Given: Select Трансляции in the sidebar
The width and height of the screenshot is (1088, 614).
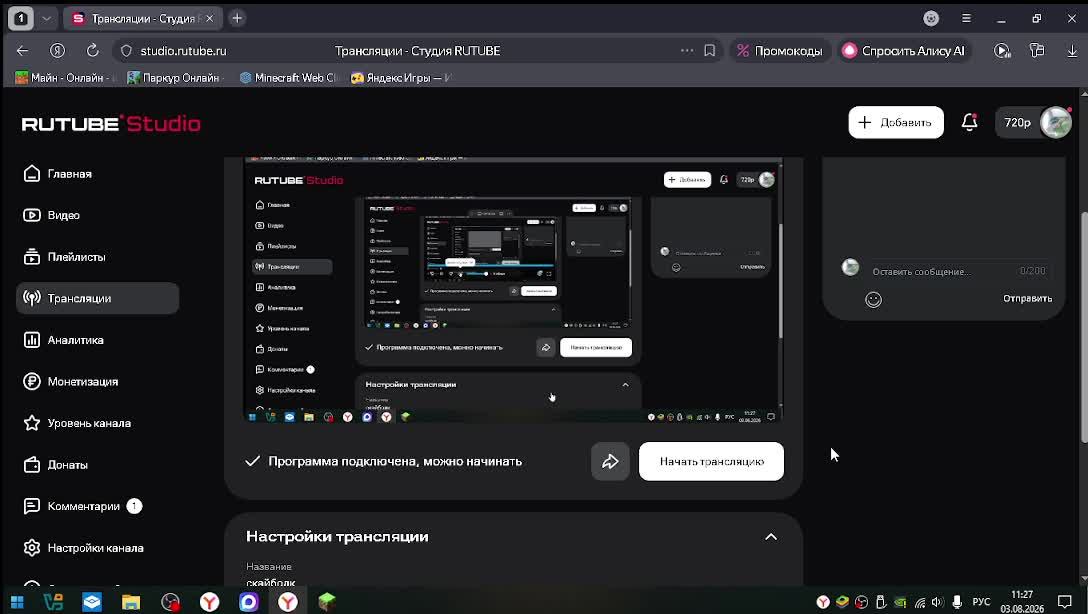Looking at the screenshot, I should (97, 298).
